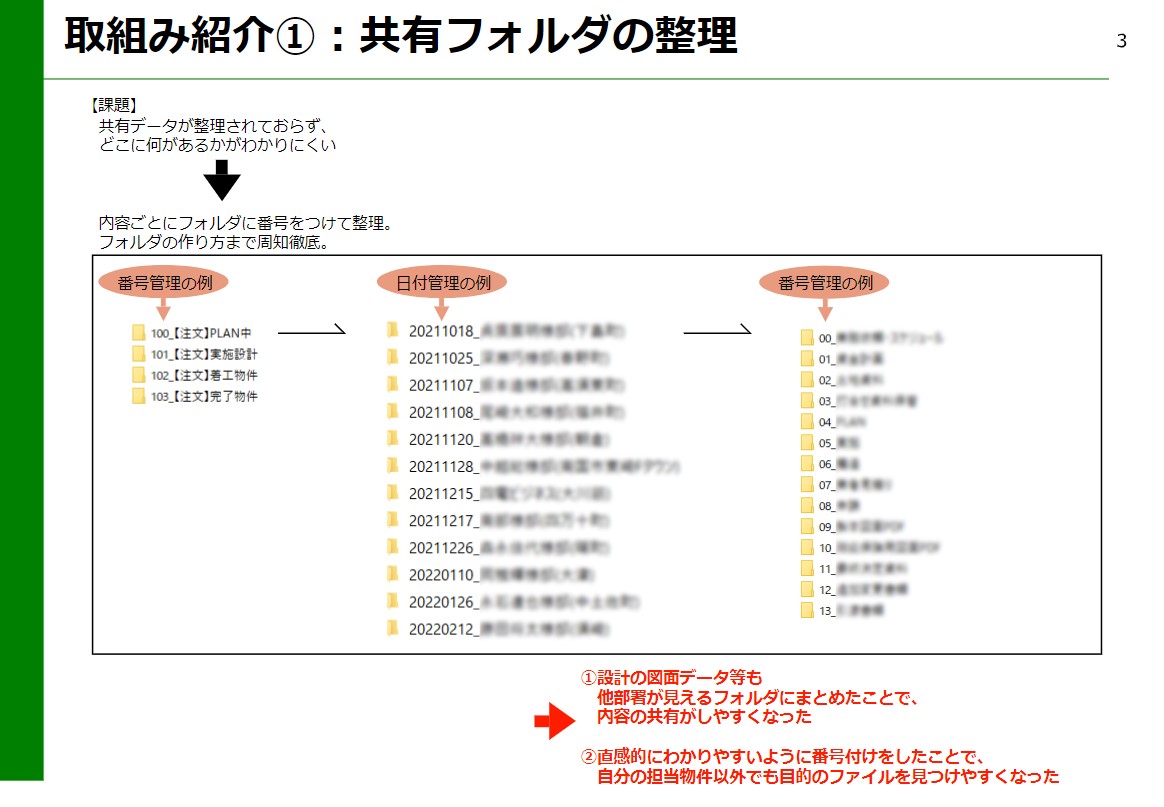1164x807 pixels.
Task: Select the 20211215 folder icon
Action: coord(392,494)
